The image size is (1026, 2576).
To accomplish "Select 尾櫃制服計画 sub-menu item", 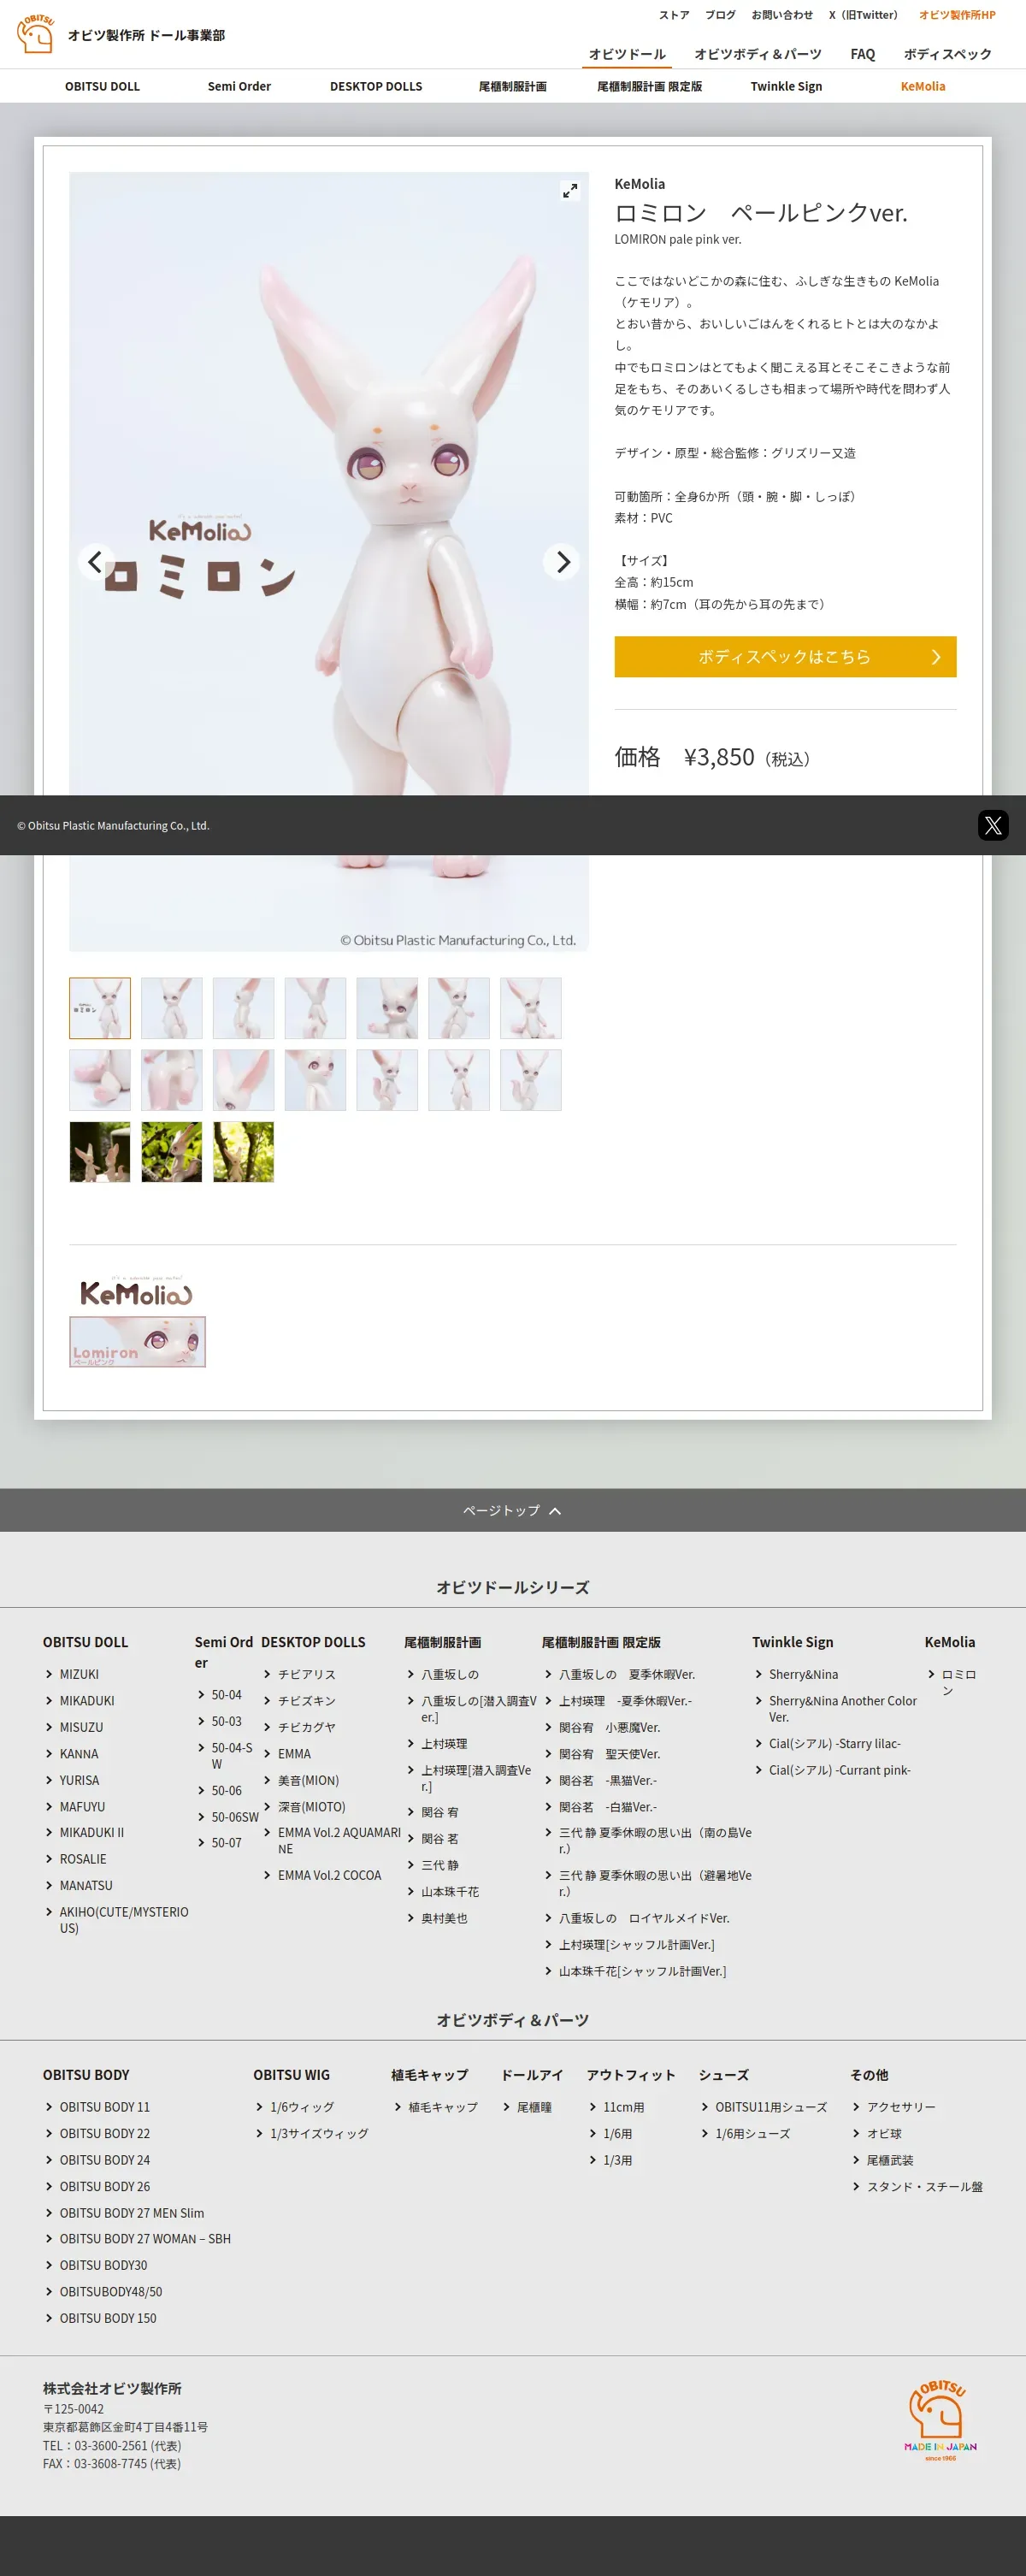I will coord(513,86).
